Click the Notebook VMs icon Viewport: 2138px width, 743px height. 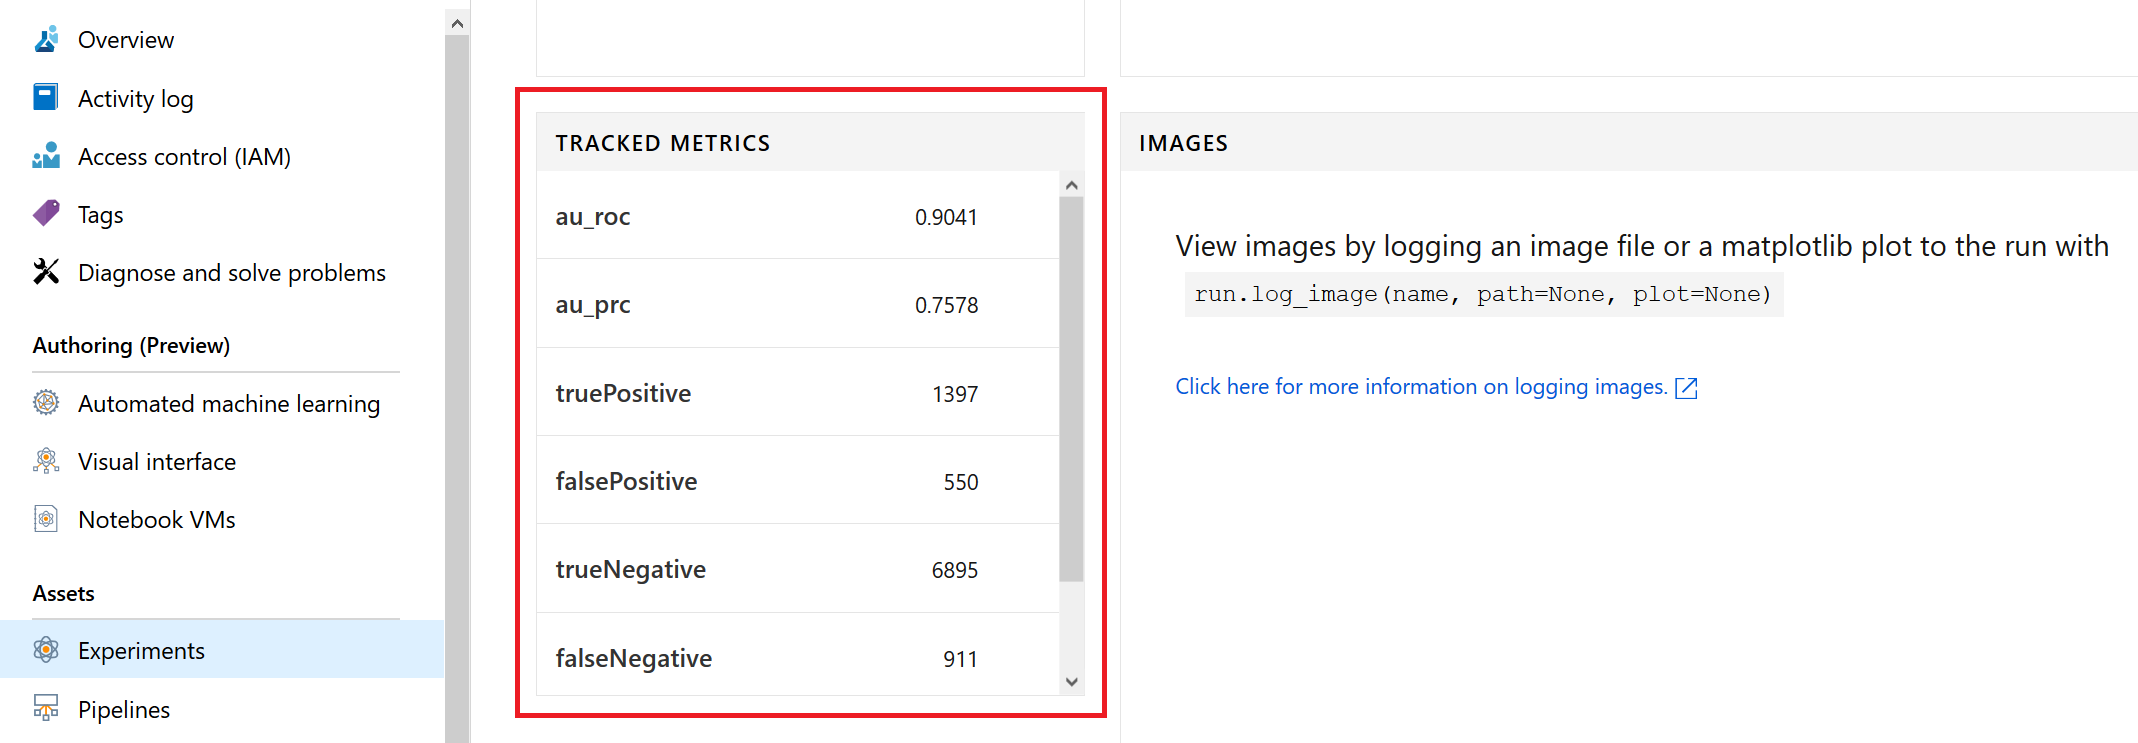pyautogui.click(x=46, y=518)
